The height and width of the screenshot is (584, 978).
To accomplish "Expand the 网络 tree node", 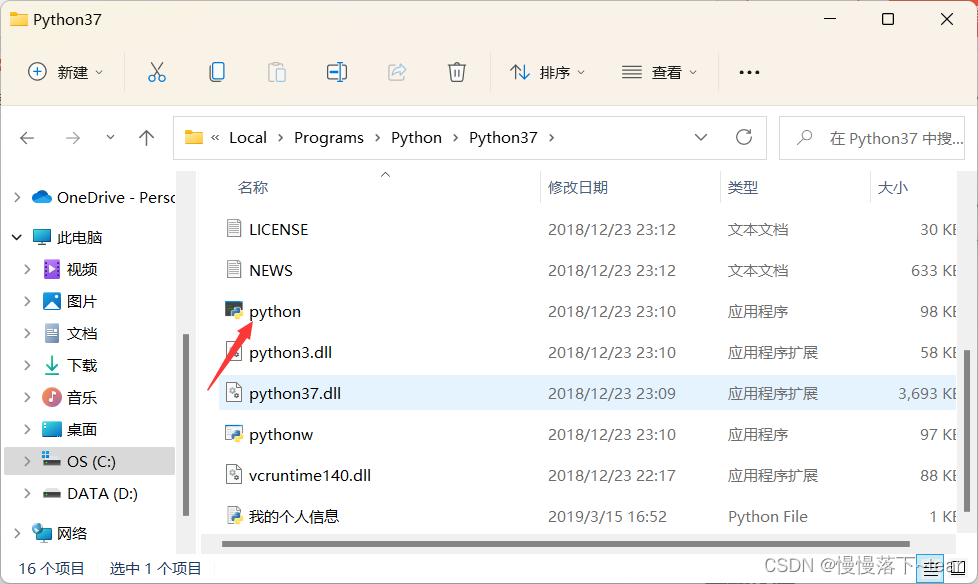I will point(17,533).
